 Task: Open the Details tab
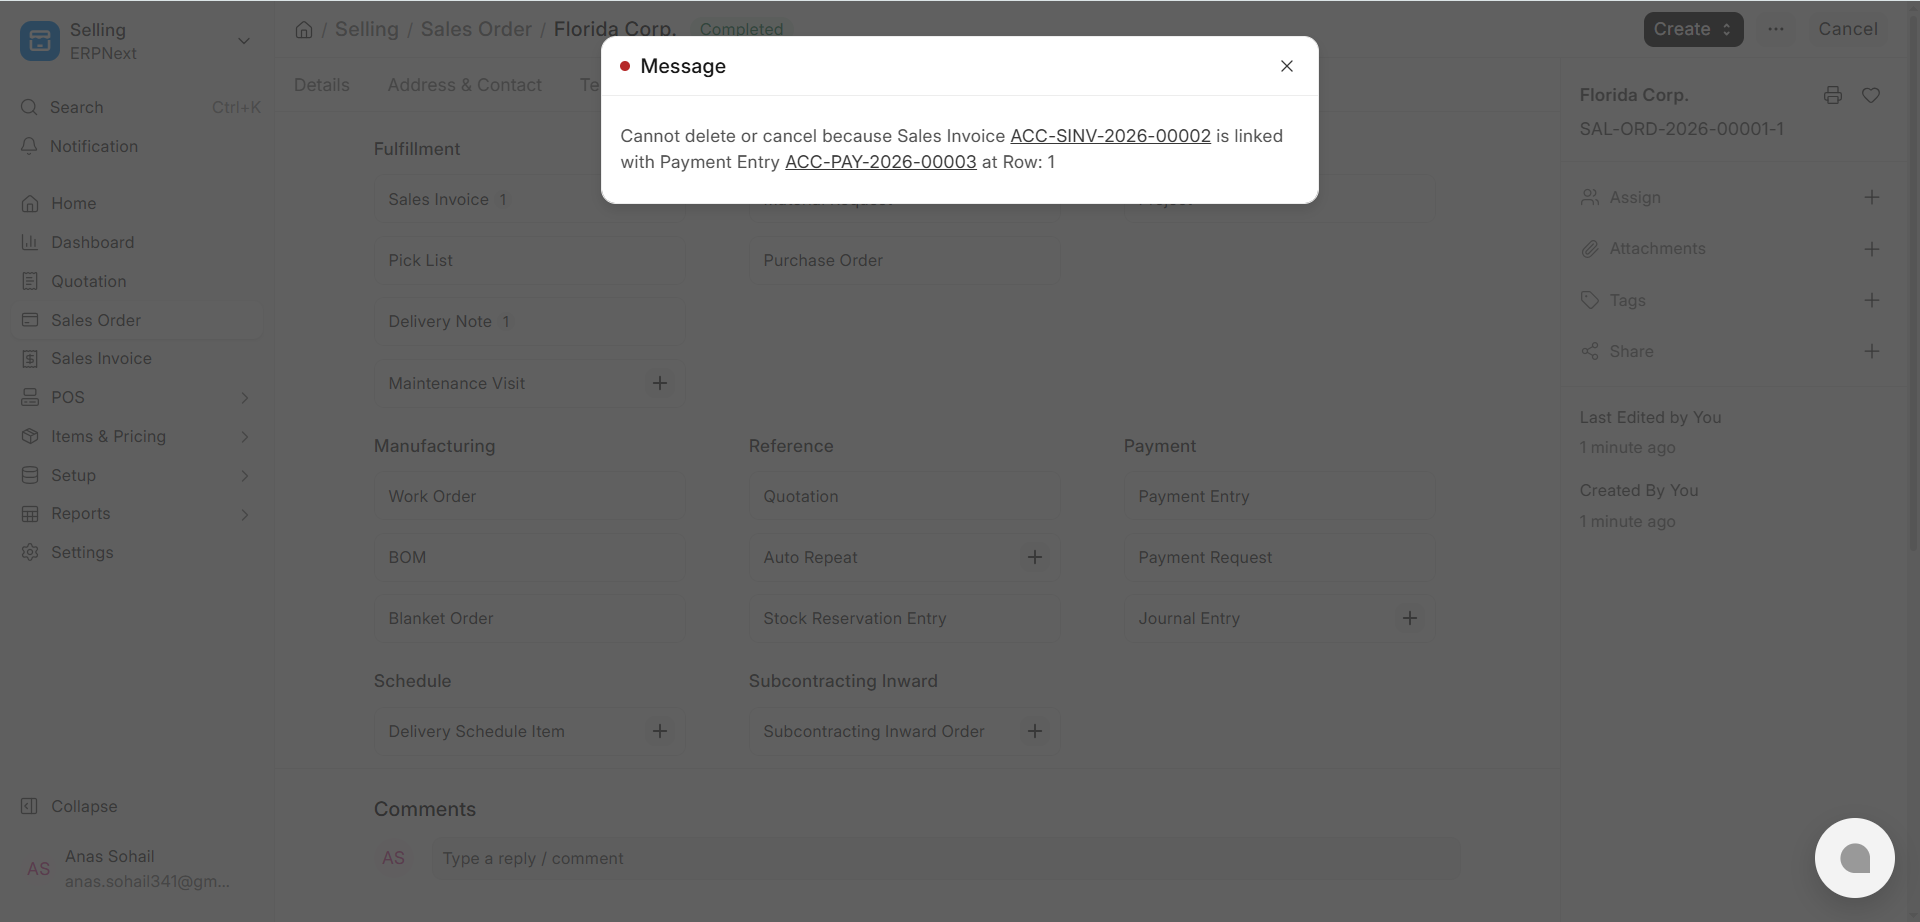click(322, 85)
